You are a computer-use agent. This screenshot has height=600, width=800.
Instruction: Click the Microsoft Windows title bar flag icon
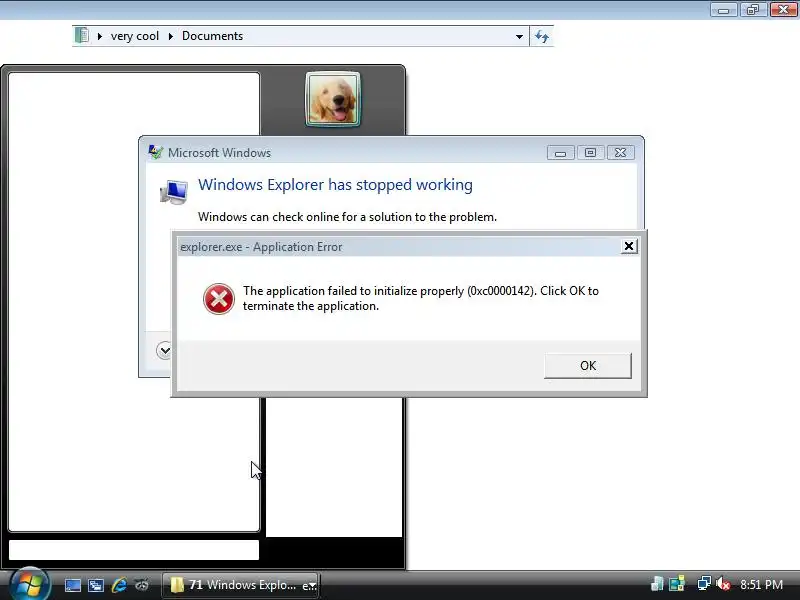tap(155, 152)
